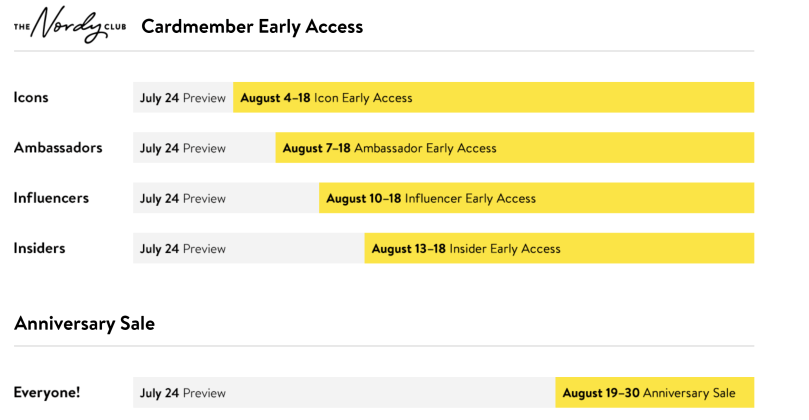Click the August 19–30 Anniversary Sale bar
This screenshot has width=809, height=420.
click(x=654, y=393)
